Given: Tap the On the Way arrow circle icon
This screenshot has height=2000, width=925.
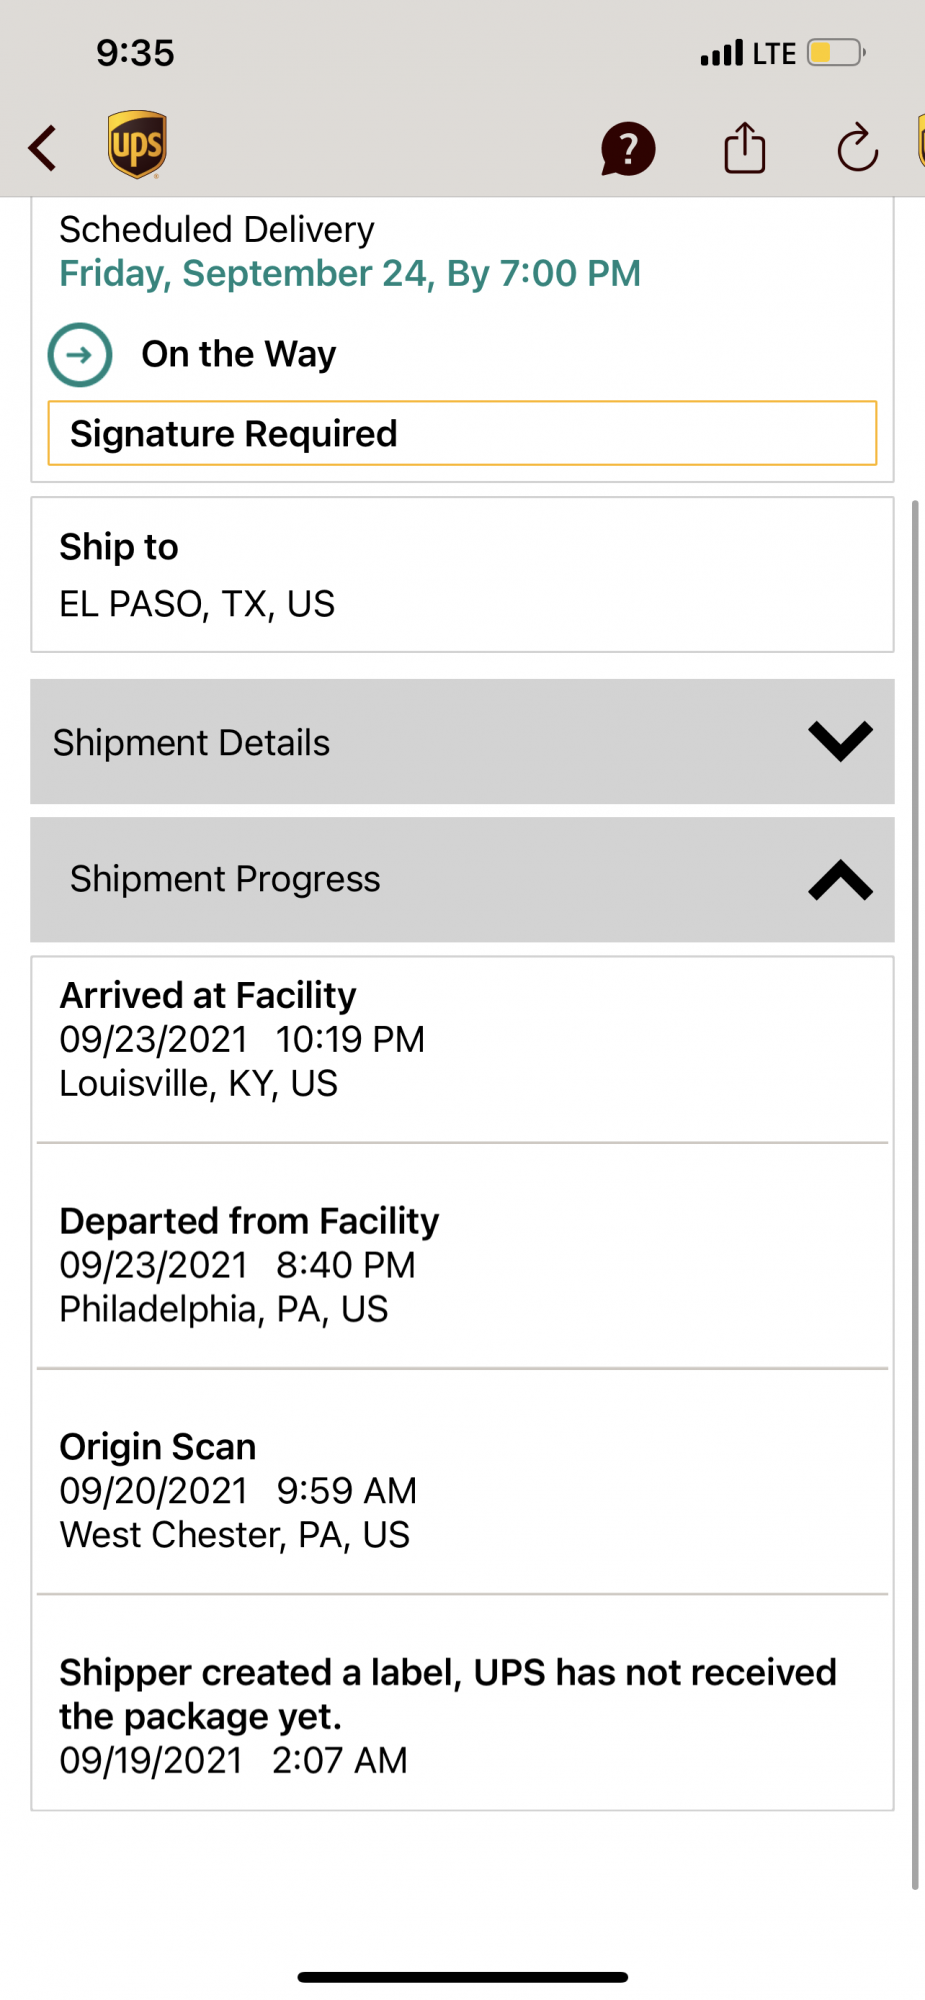Looking at the screenshot, I should (80, 355).
